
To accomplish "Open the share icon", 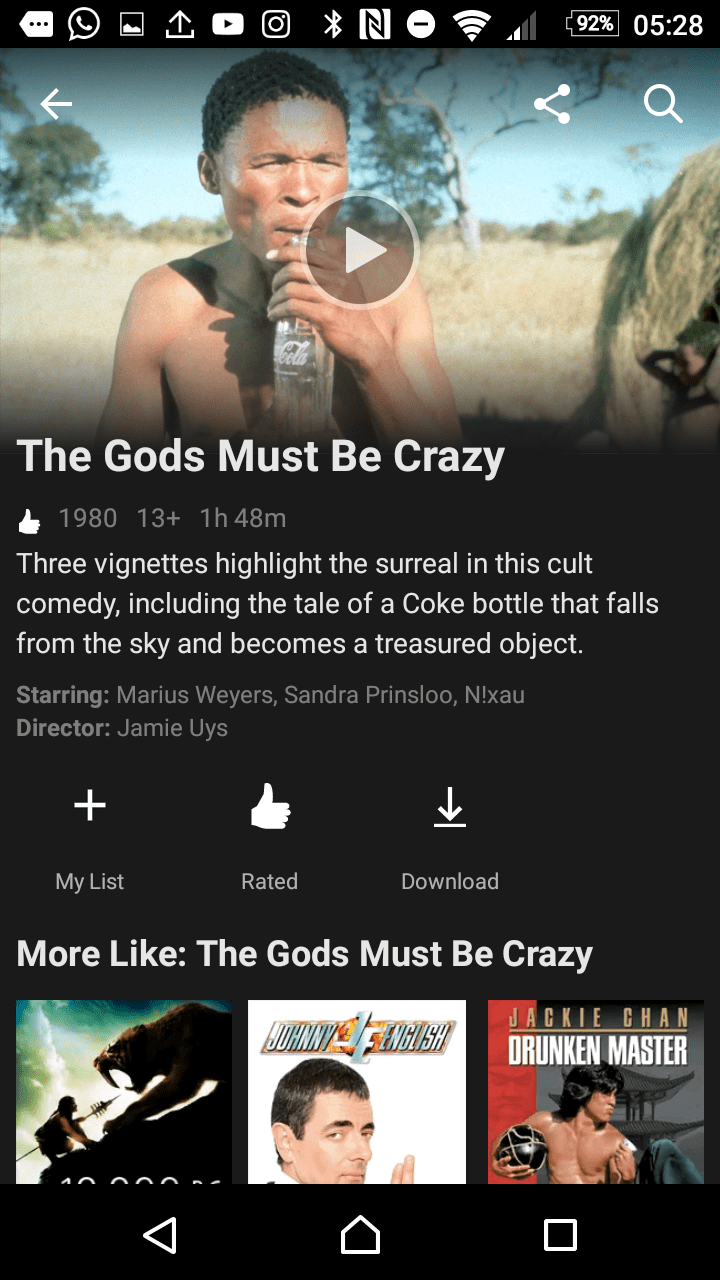I will (552, 103).
